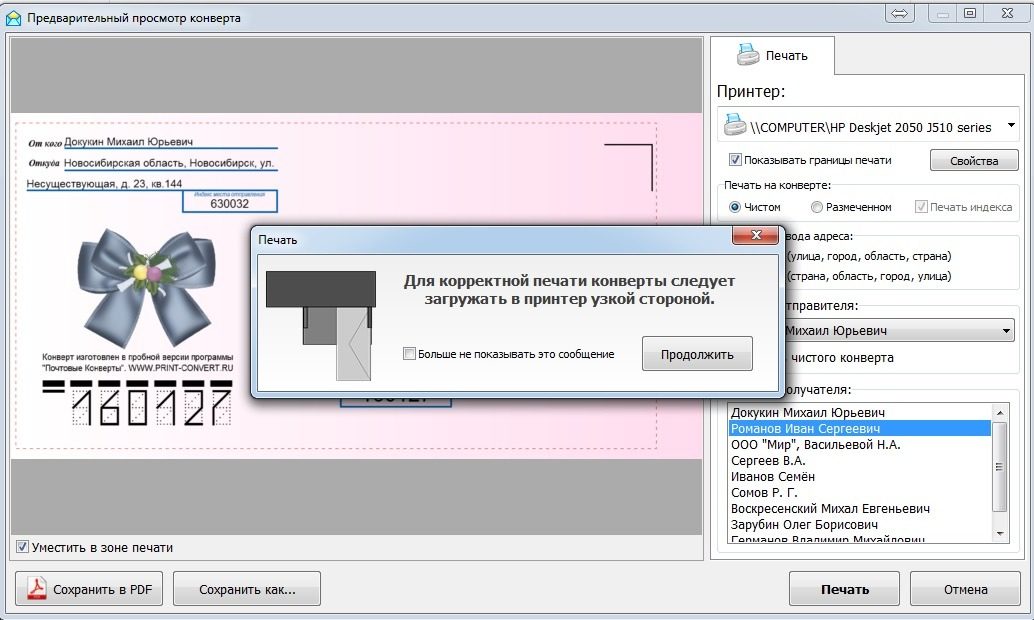Select the Чистом radio option

pos(735,207)
